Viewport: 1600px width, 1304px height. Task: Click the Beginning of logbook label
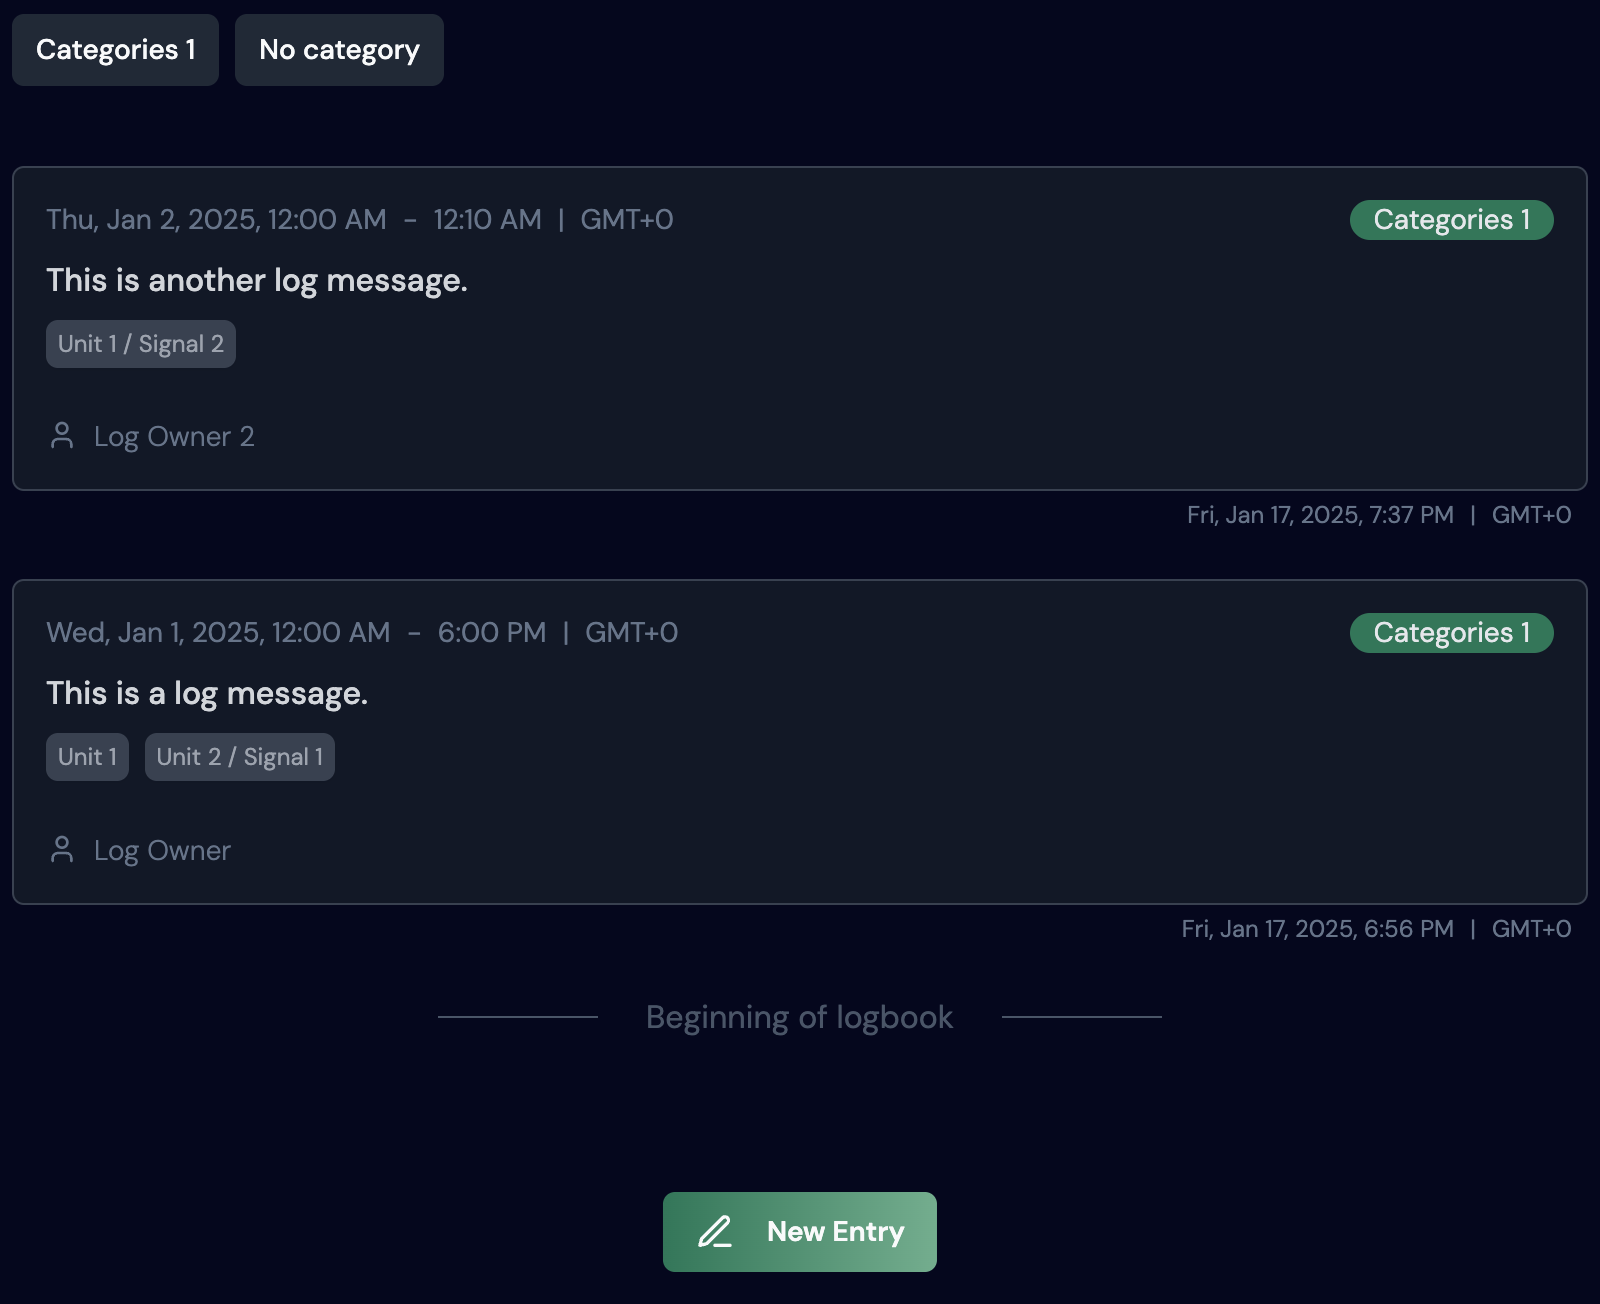pos(800,1017)
